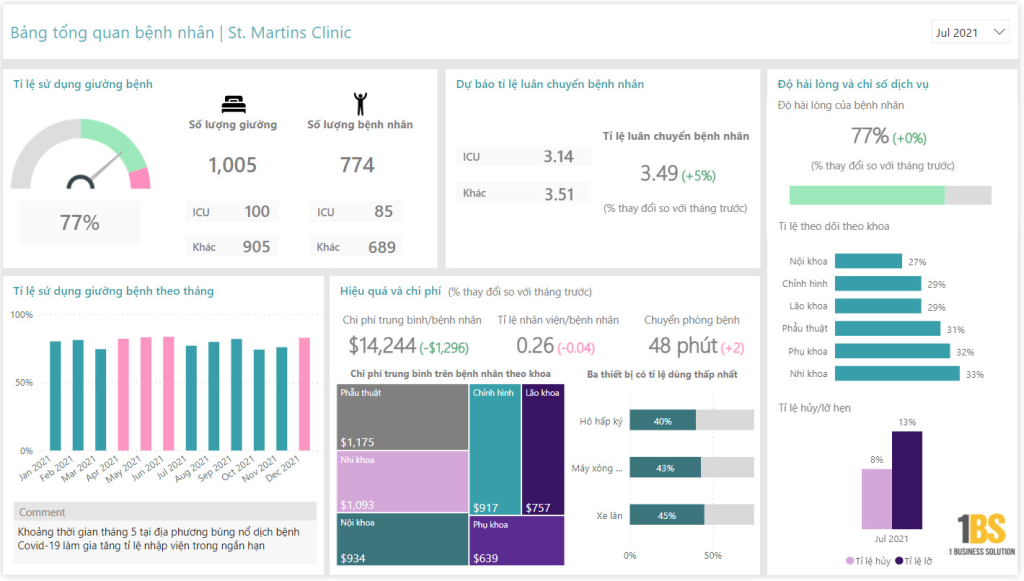Select the Xe lăn 45% usage bar
This screenshot has height=581, width=1024.
coord(666,514)
